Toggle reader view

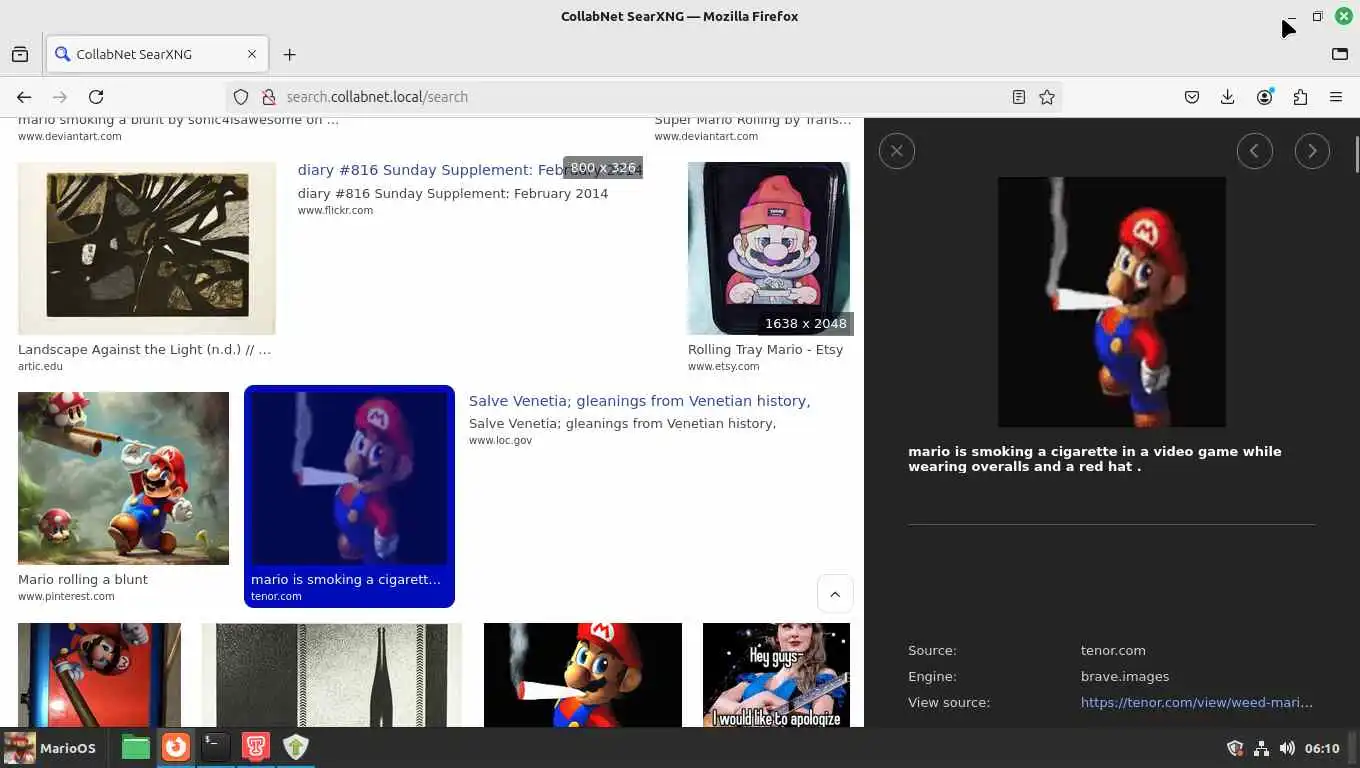[x=1018, y=97]
